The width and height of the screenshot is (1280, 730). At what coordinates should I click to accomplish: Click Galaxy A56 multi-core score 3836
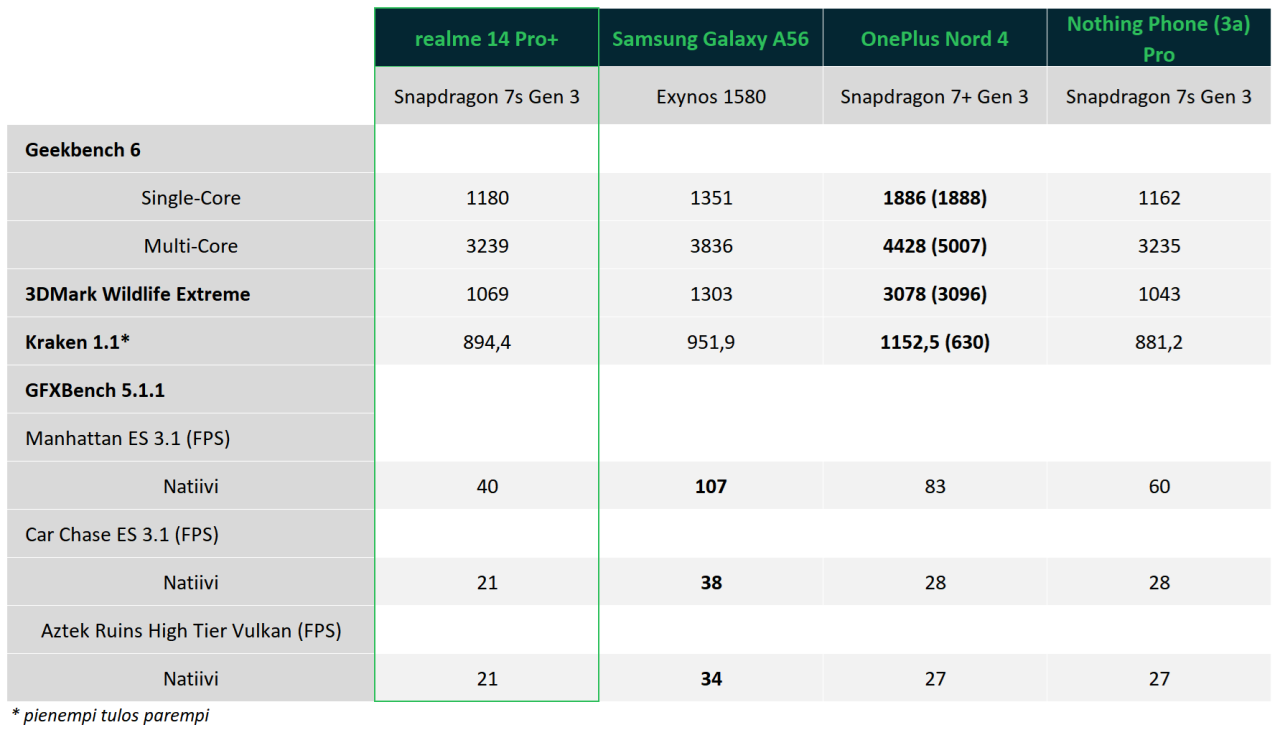[711, 246]
